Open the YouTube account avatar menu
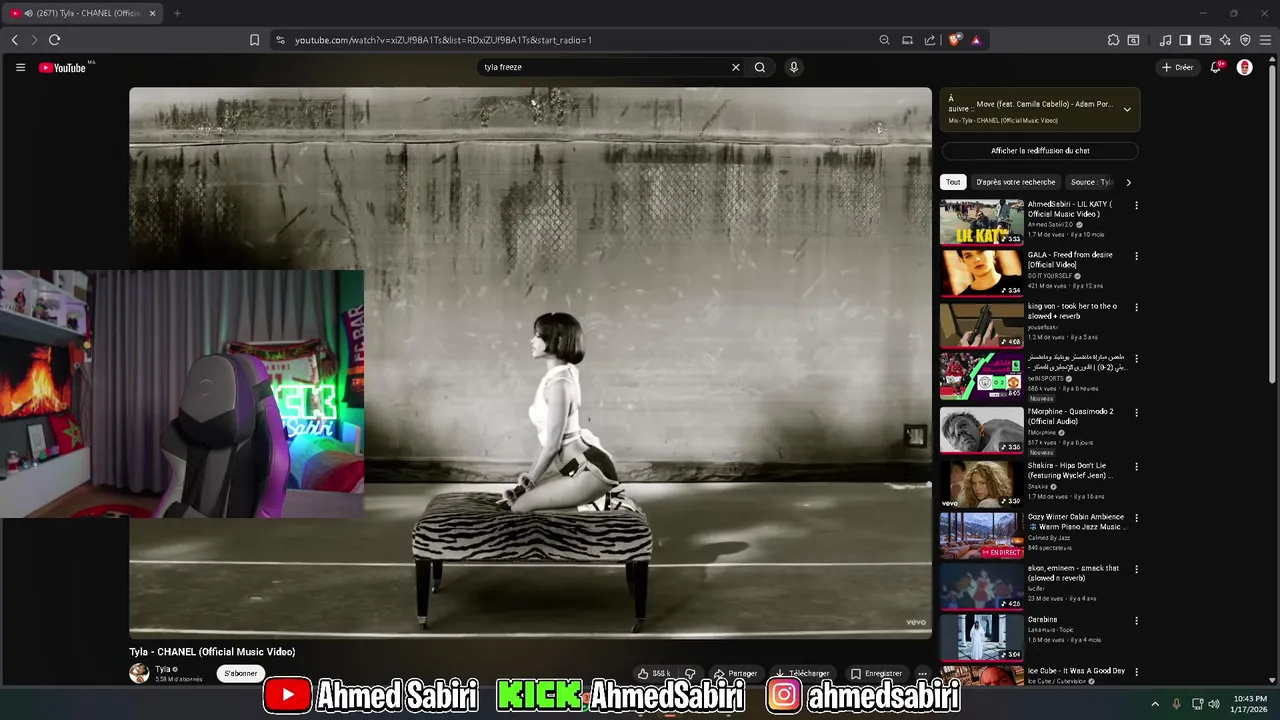 click(1244, 67)
